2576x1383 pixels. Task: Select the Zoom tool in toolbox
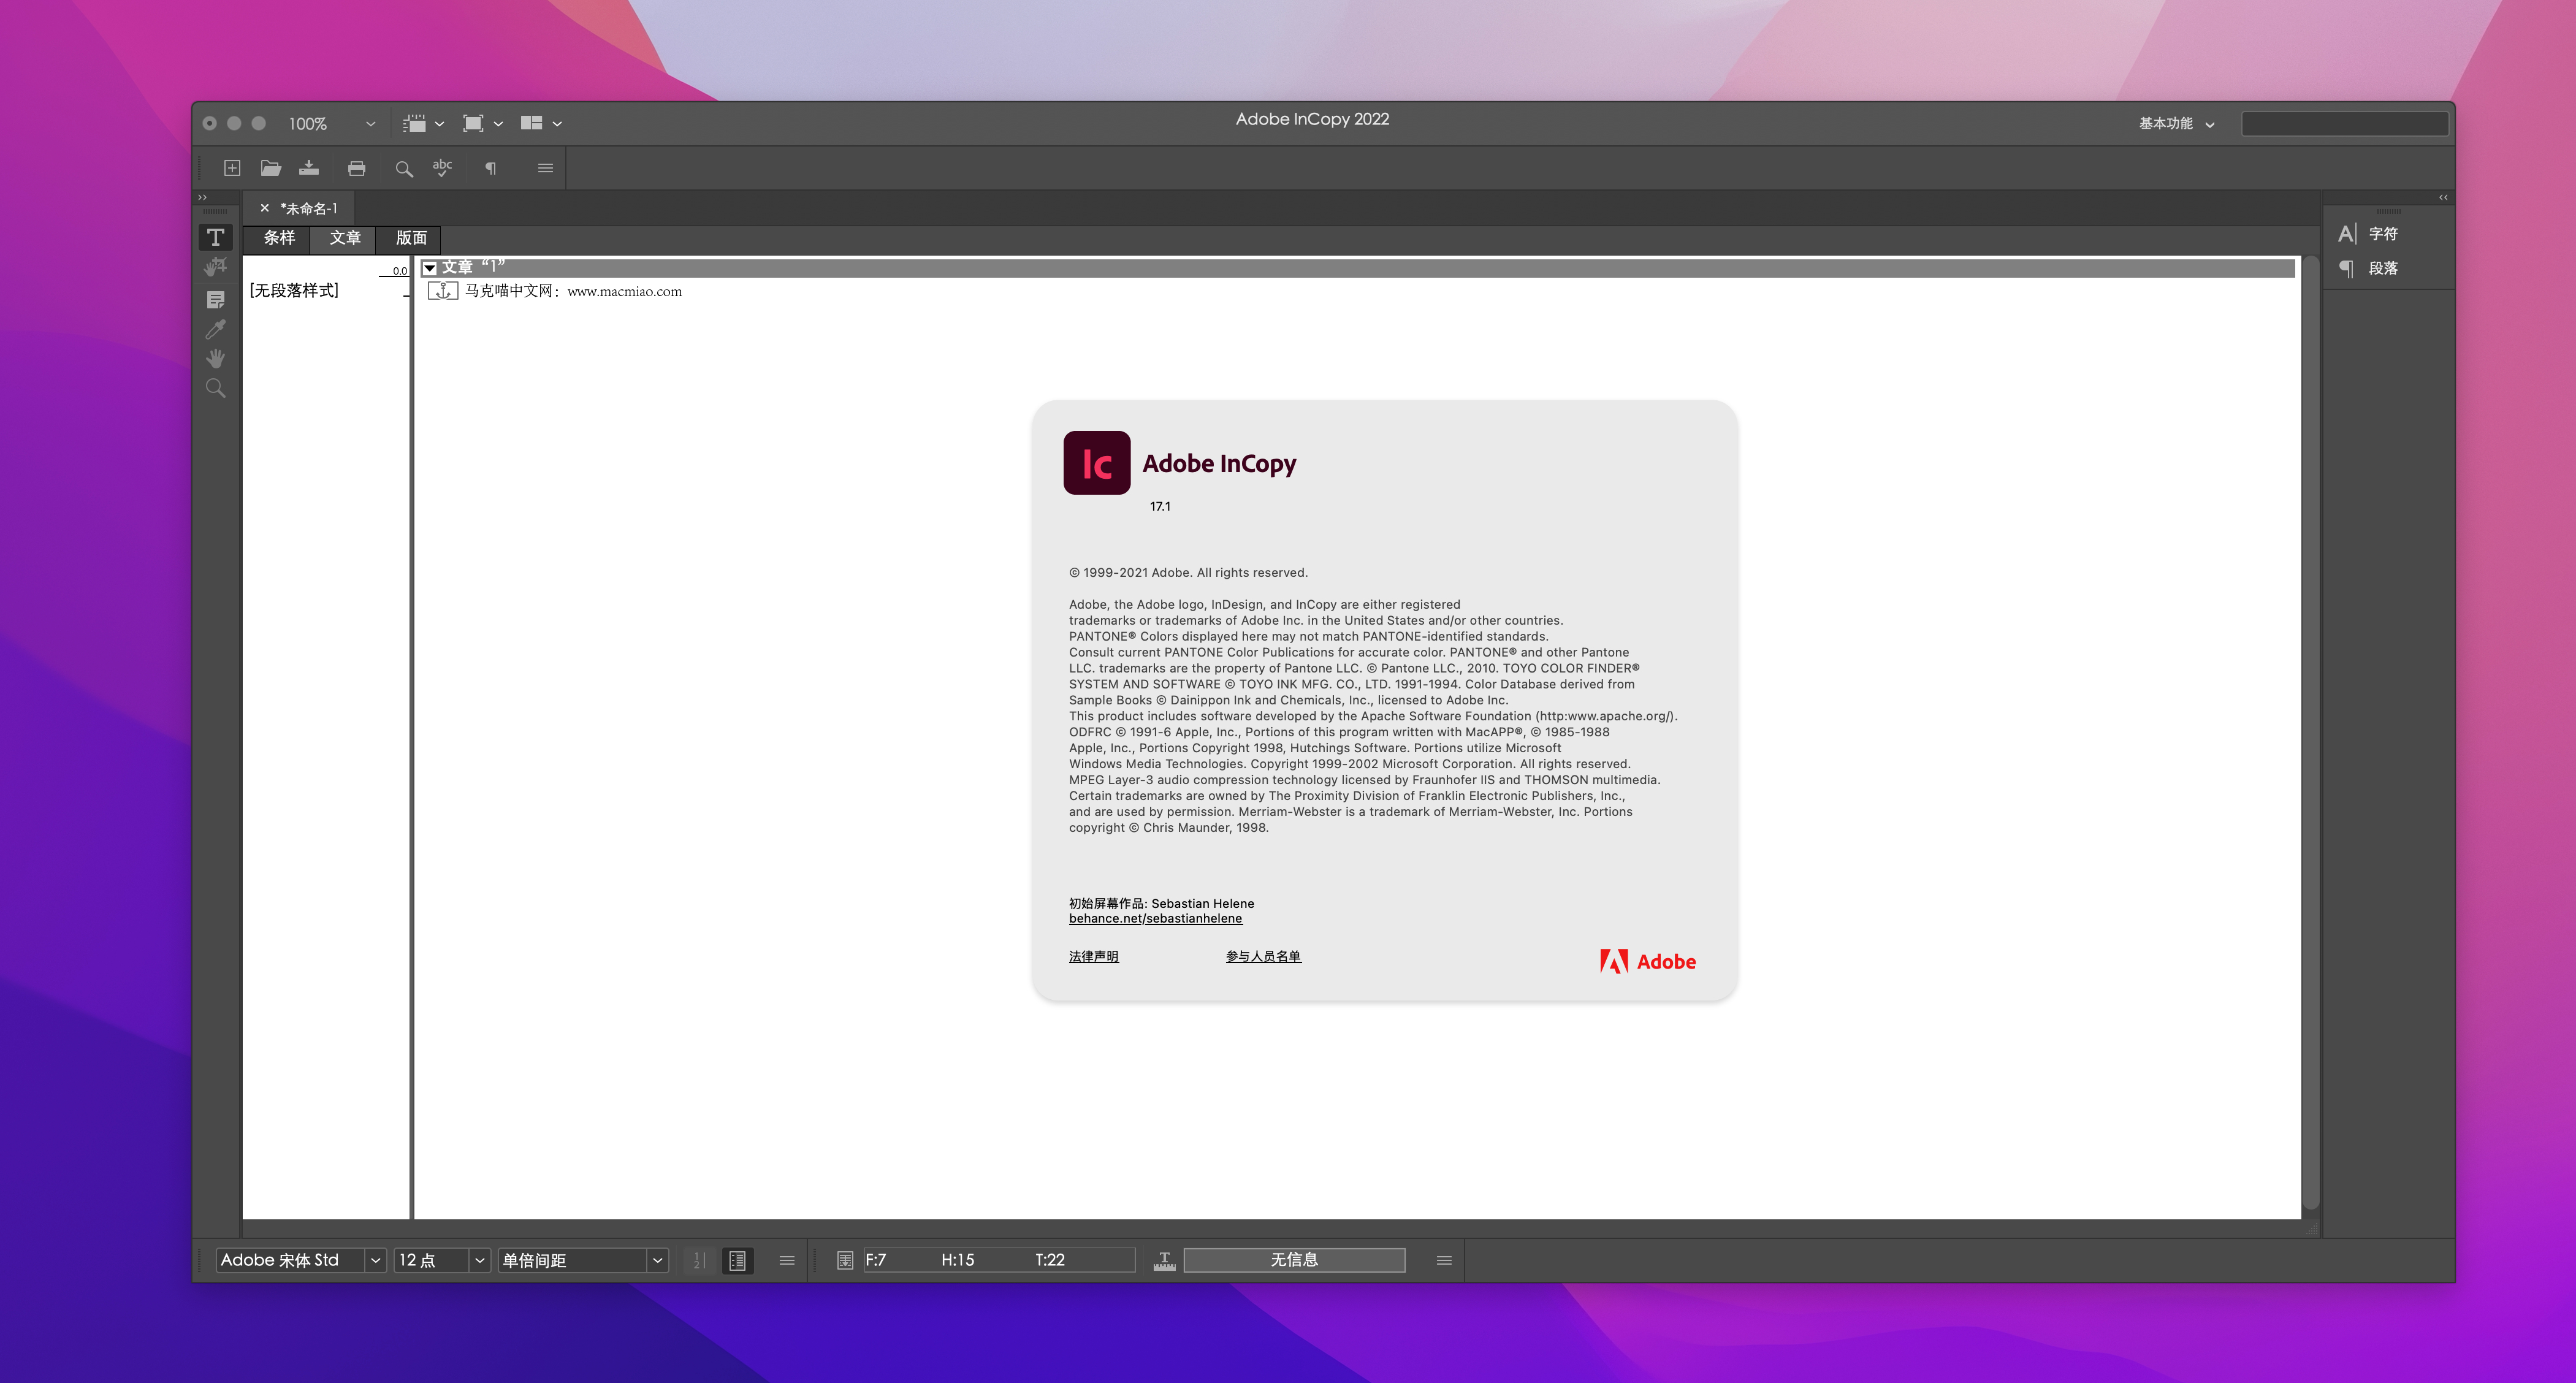pyautogui.click(x=215, y=388)
